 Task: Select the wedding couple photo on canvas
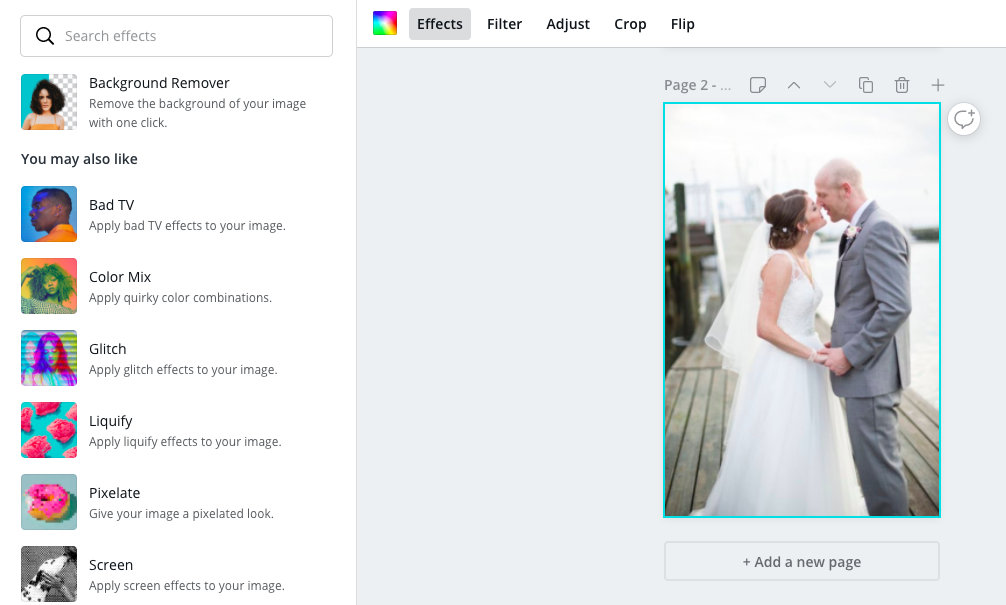tap(802, 310)
